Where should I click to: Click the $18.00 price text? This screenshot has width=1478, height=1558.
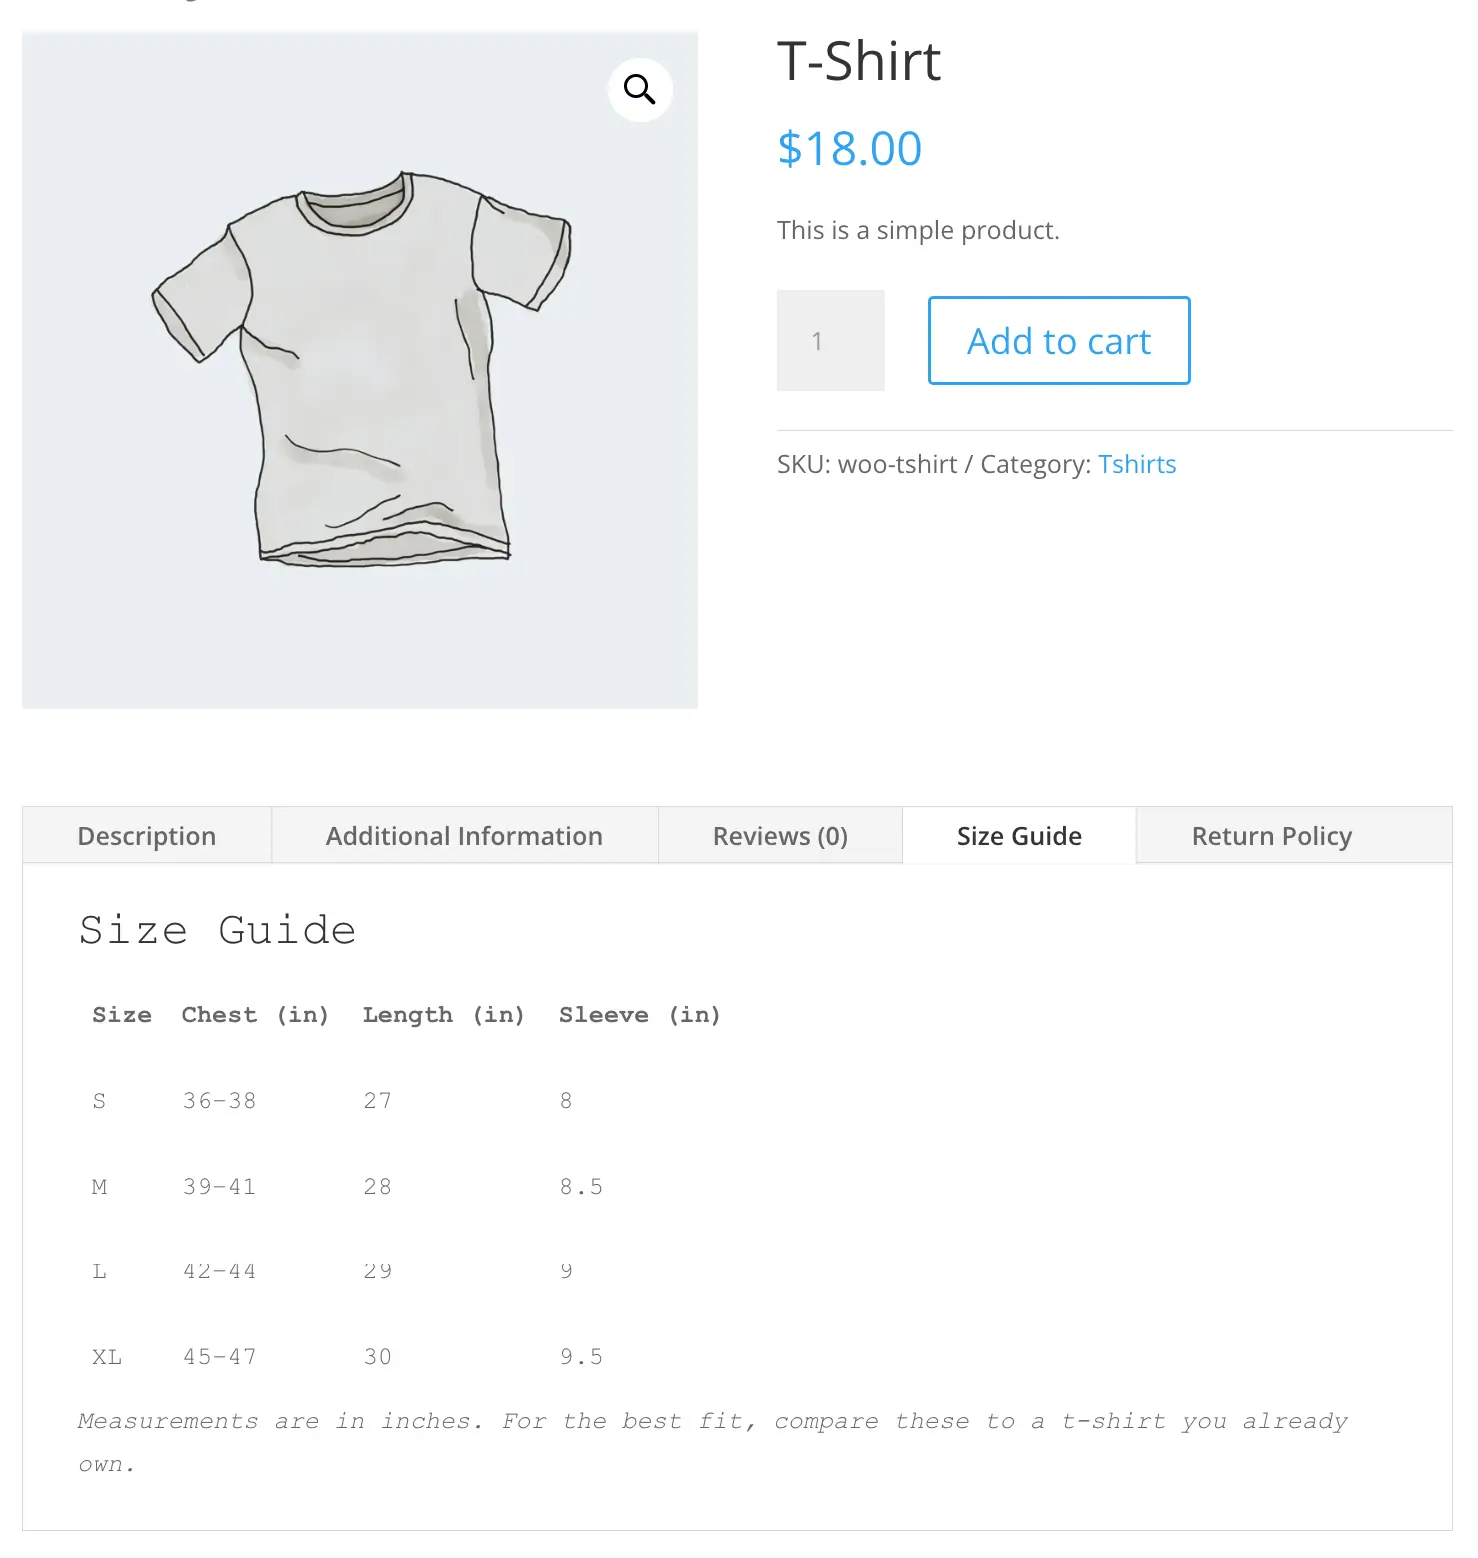tap(850, 149)
